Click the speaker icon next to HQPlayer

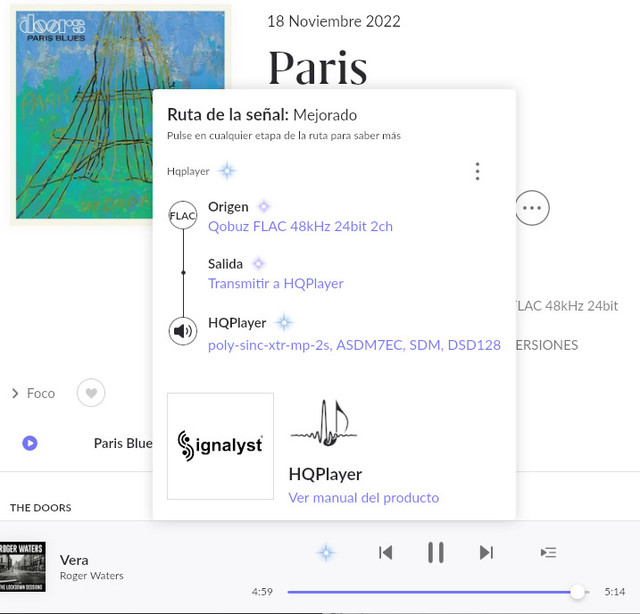[183, 331]
